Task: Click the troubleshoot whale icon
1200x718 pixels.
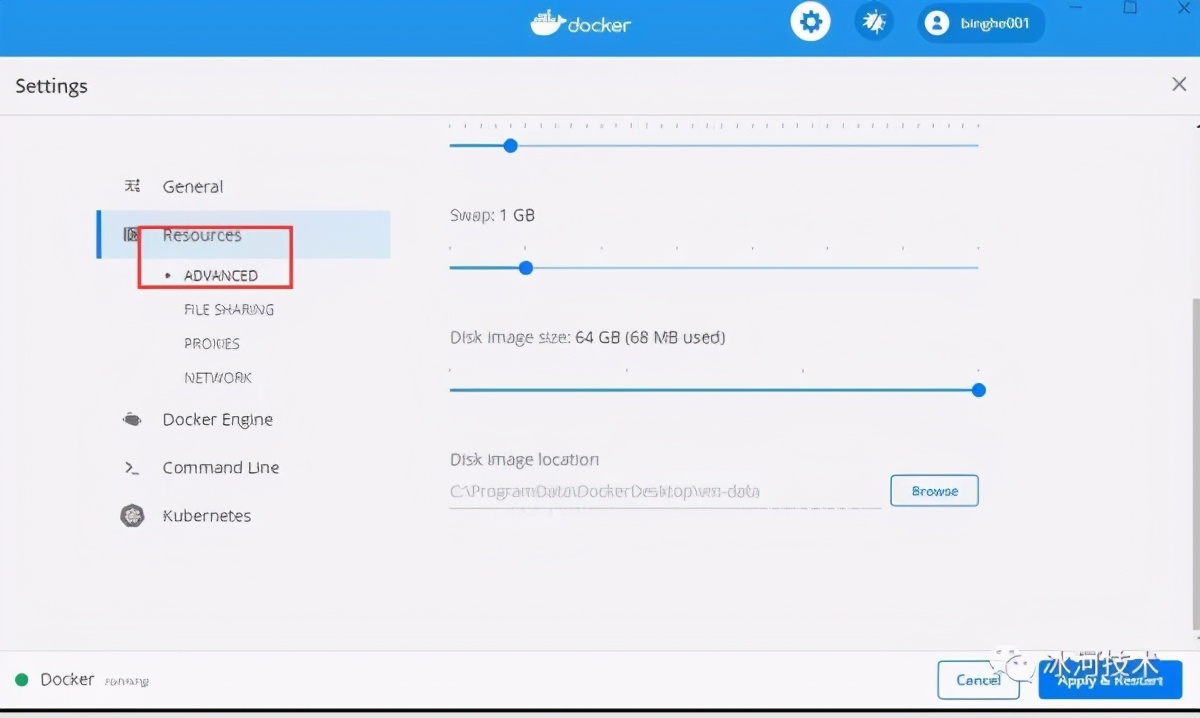Action: (874, 21)
